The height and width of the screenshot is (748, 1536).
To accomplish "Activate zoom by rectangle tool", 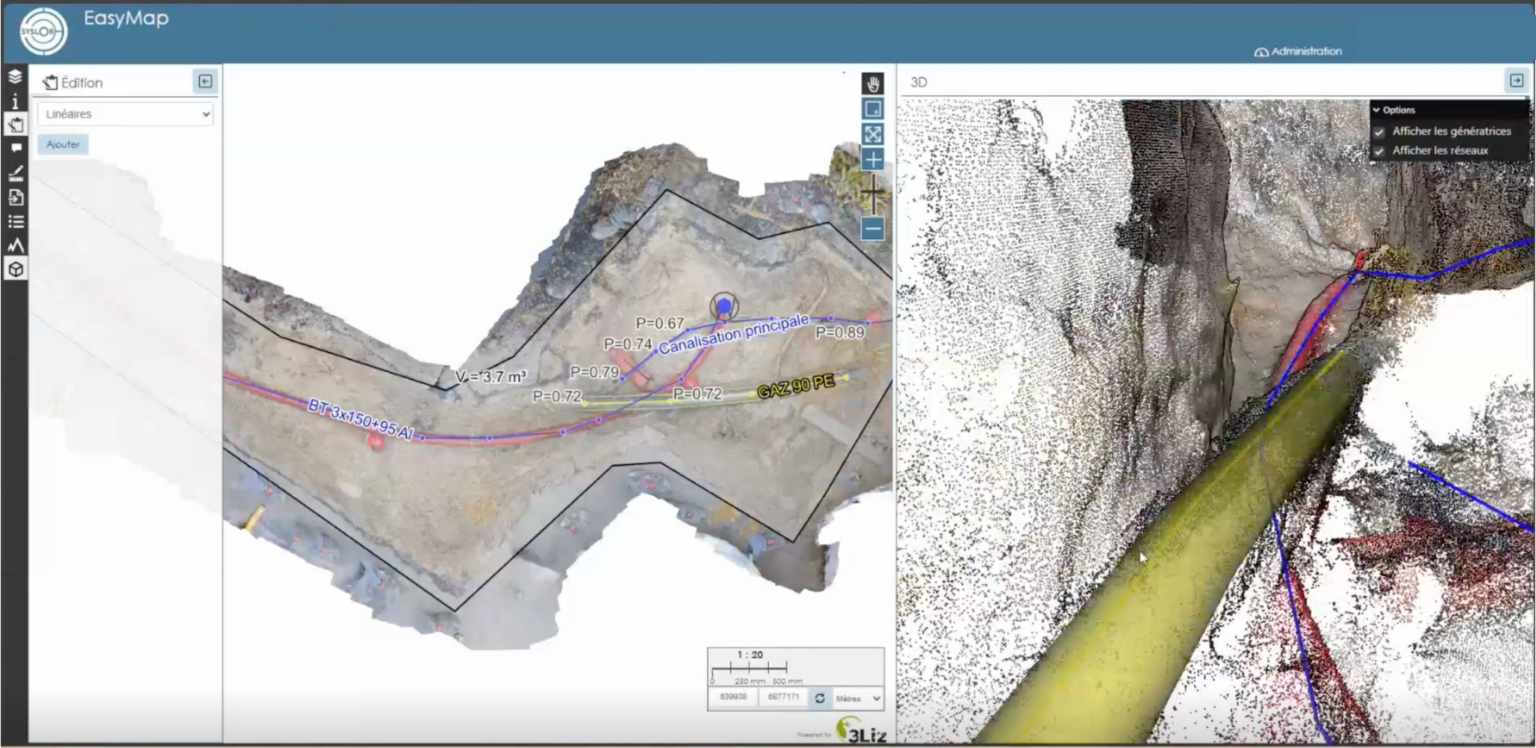I will coord(873,109).
